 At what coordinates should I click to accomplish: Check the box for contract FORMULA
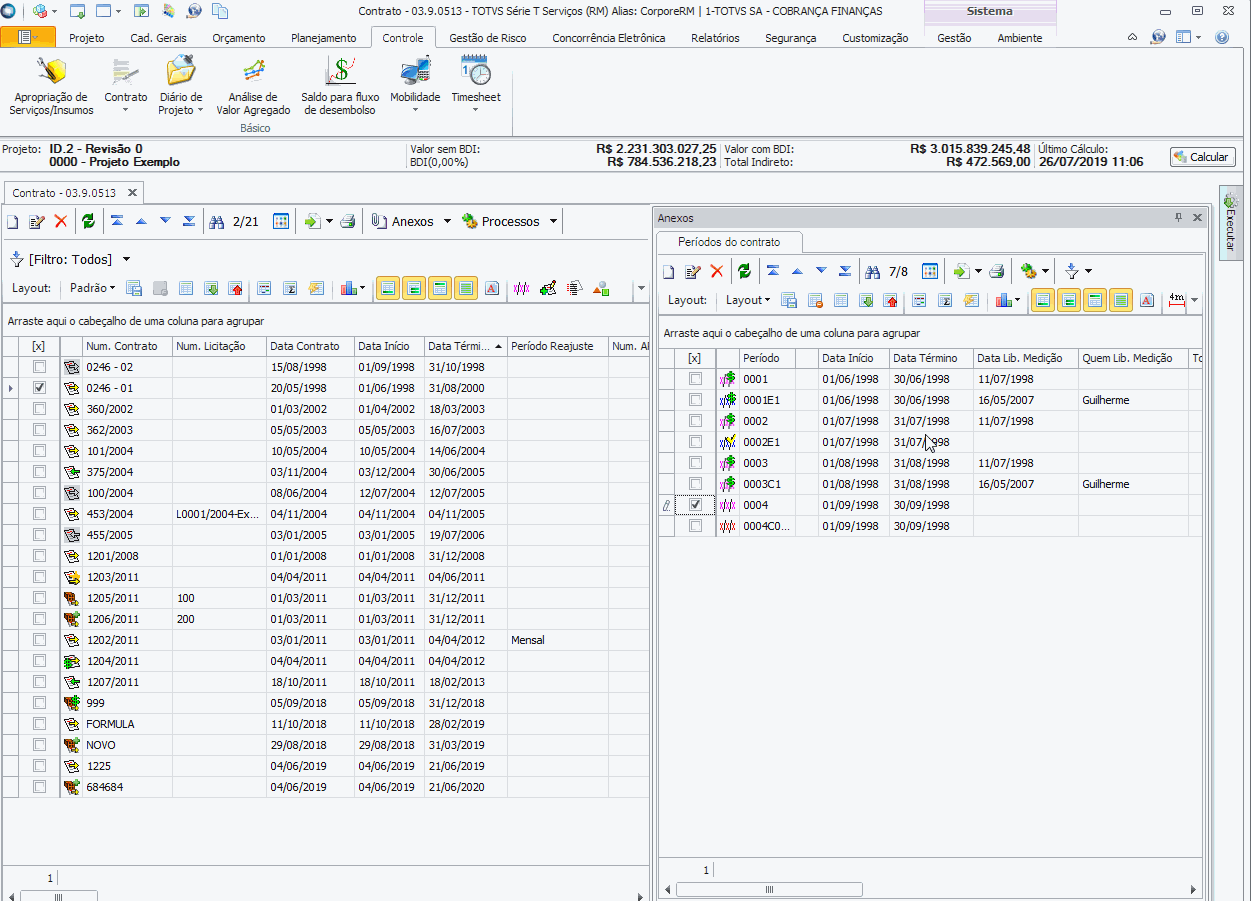(39, 724)
